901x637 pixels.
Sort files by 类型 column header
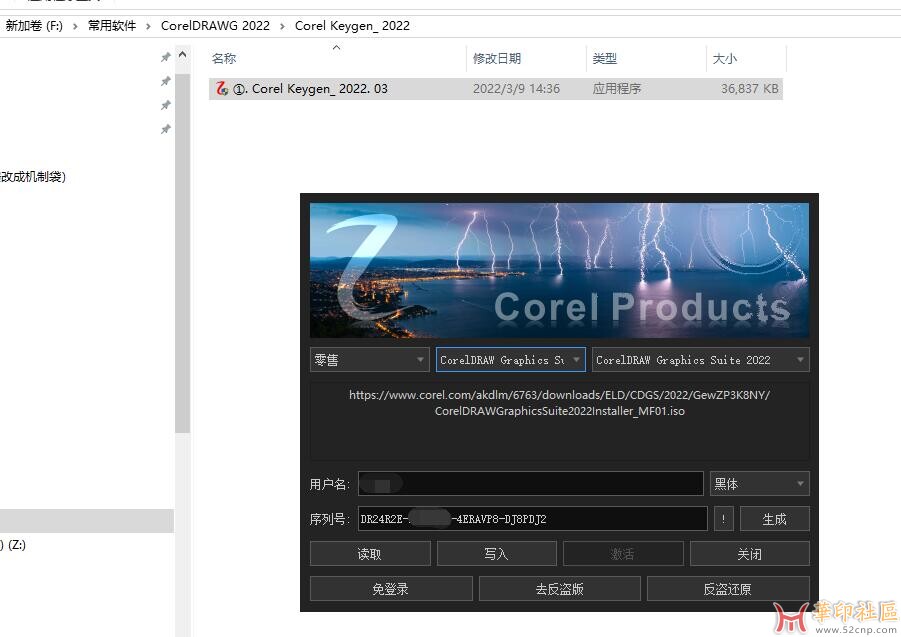[x=604, y=59]
